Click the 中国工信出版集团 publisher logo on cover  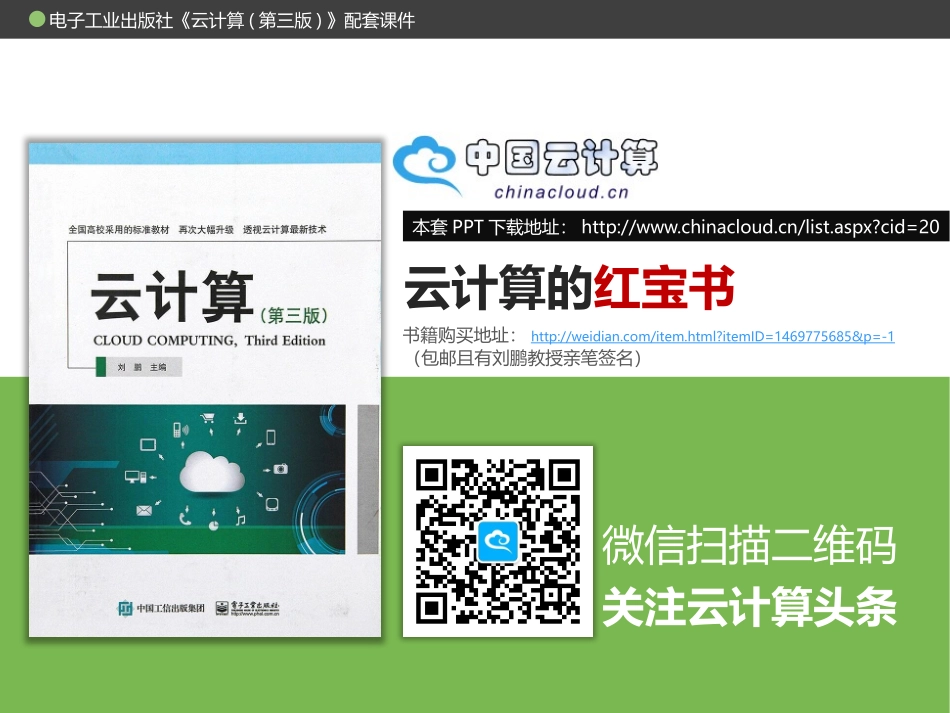pos(161,608)
